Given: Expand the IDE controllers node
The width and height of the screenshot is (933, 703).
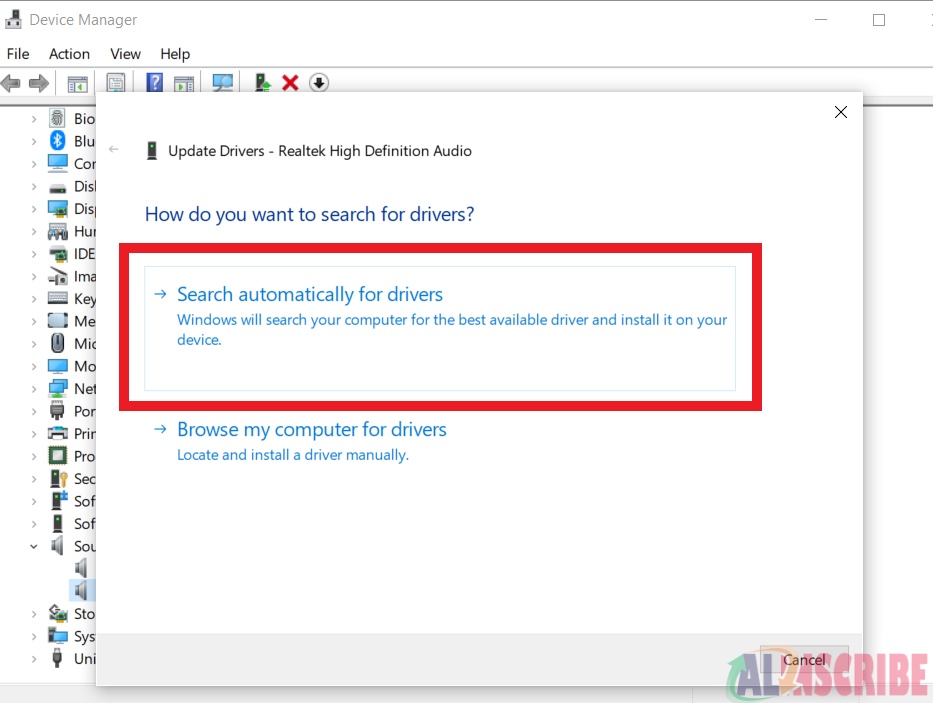Looking at the screenshot, I should pos(34,254).
